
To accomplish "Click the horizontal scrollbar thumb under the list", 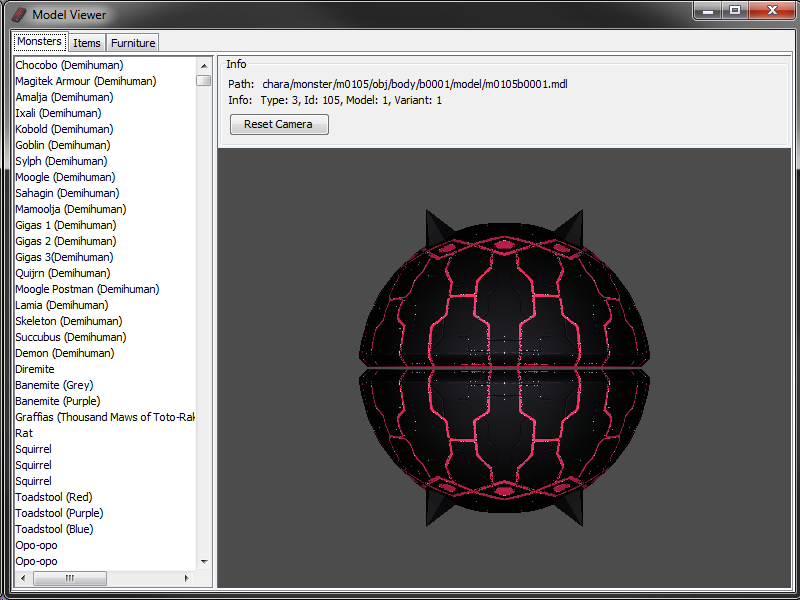I will click(70, 578).
